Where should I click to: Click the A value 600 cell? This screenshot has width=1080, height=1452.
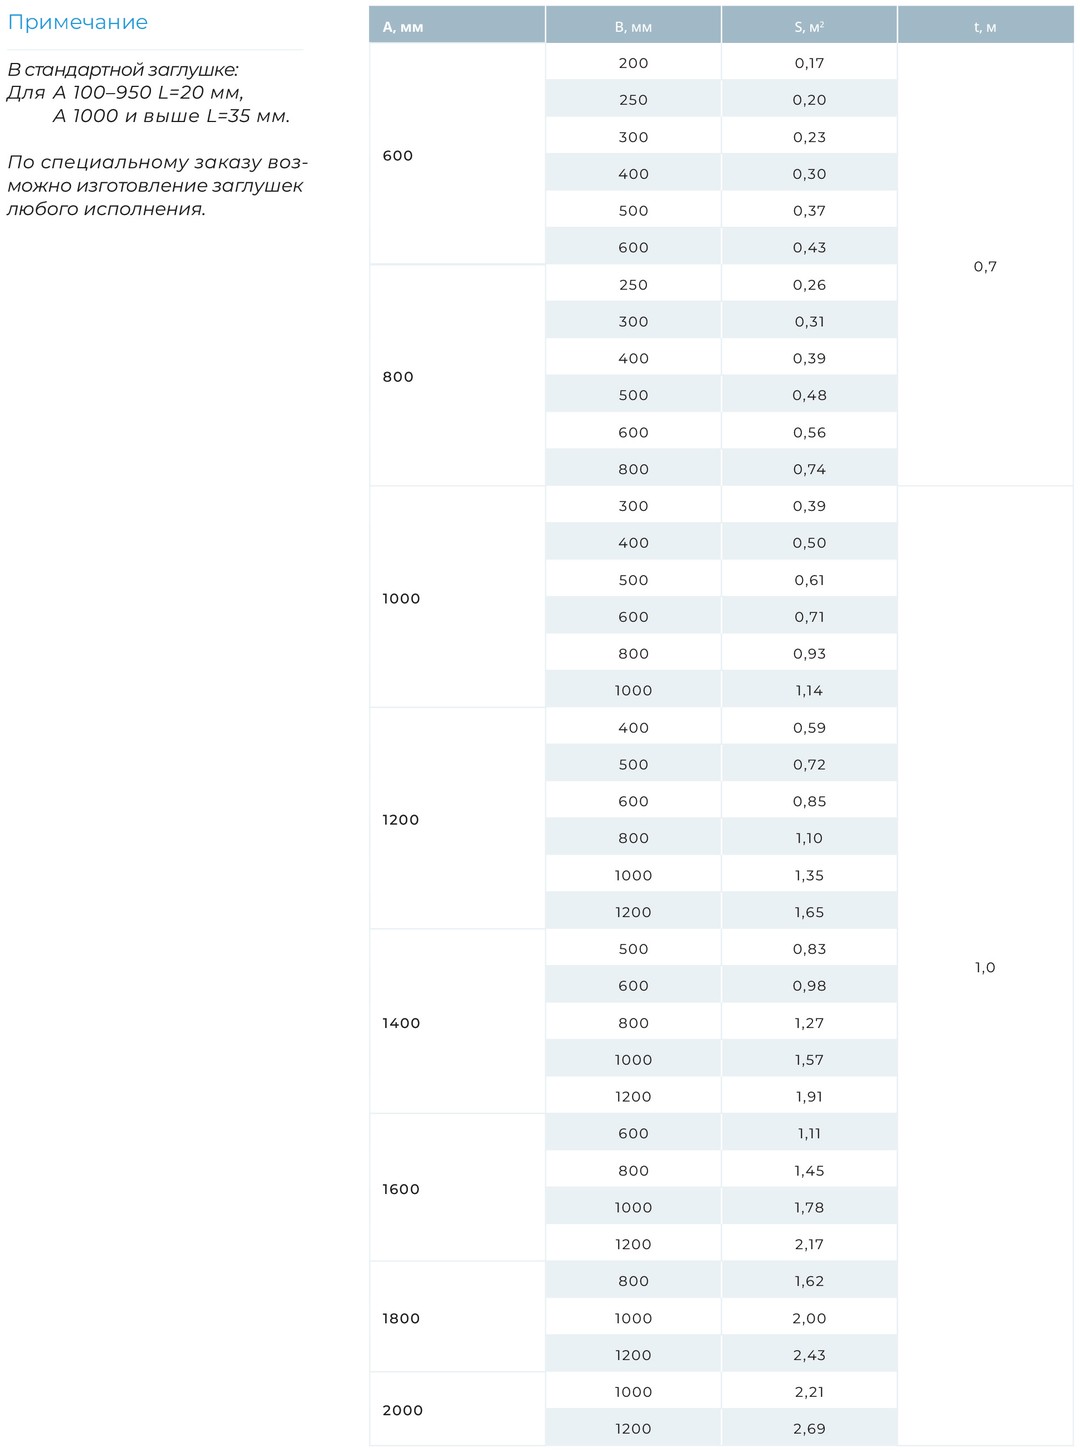[x=457, y=155]
